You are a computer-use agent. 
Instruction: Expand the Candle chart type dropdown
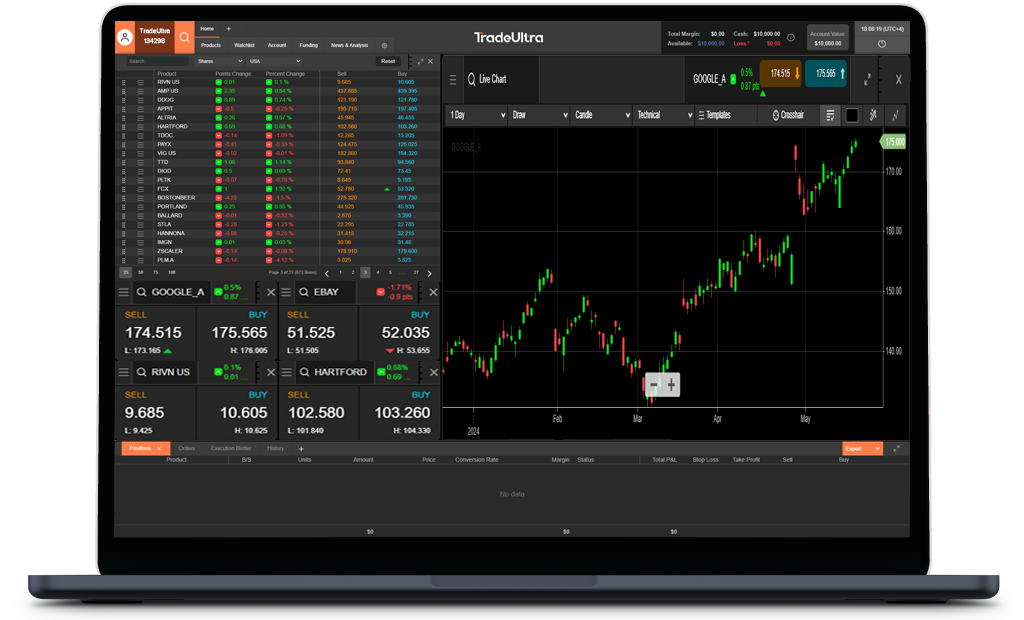[x=600, y=115]
